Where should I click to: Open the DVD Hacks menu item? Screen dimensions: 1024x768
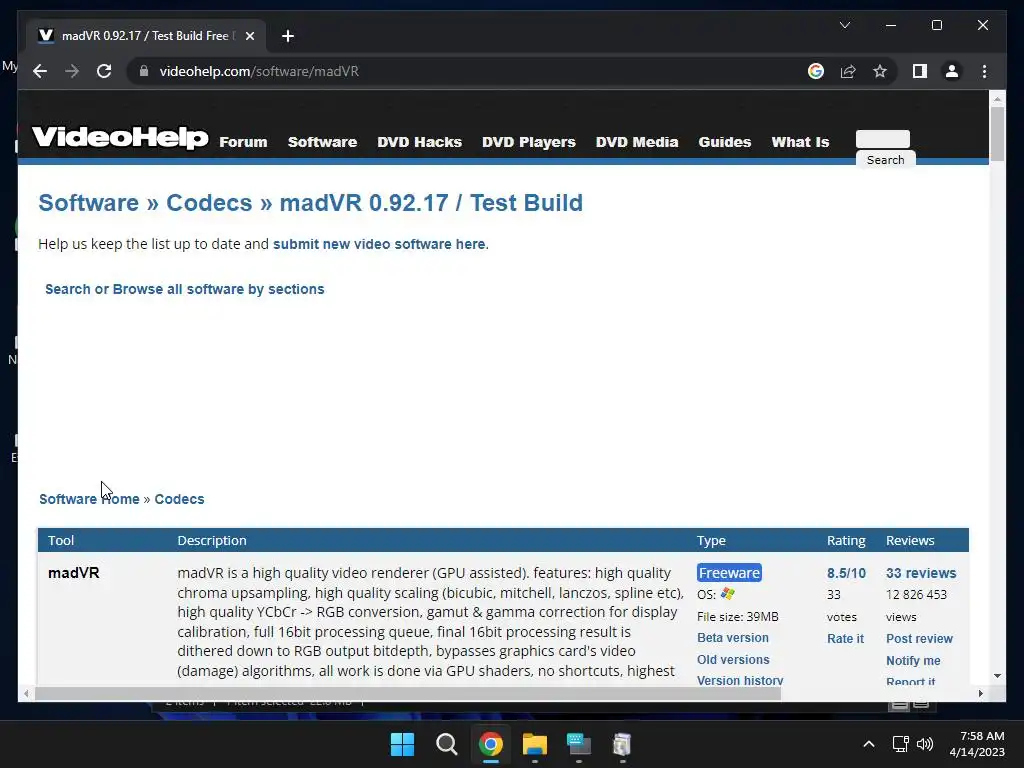tap(419, 142)
